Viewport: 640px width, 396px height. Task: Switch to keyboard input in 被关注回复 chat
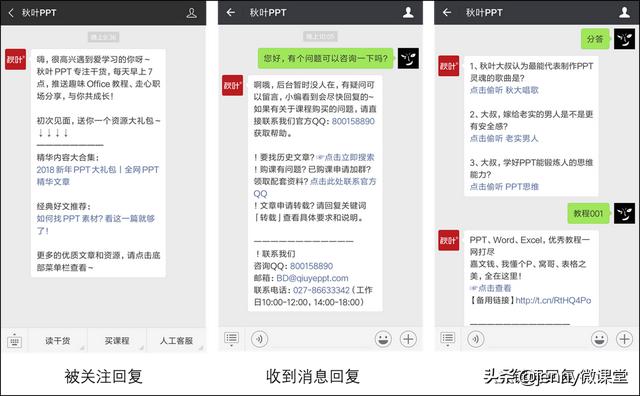(x=14, y=340)
